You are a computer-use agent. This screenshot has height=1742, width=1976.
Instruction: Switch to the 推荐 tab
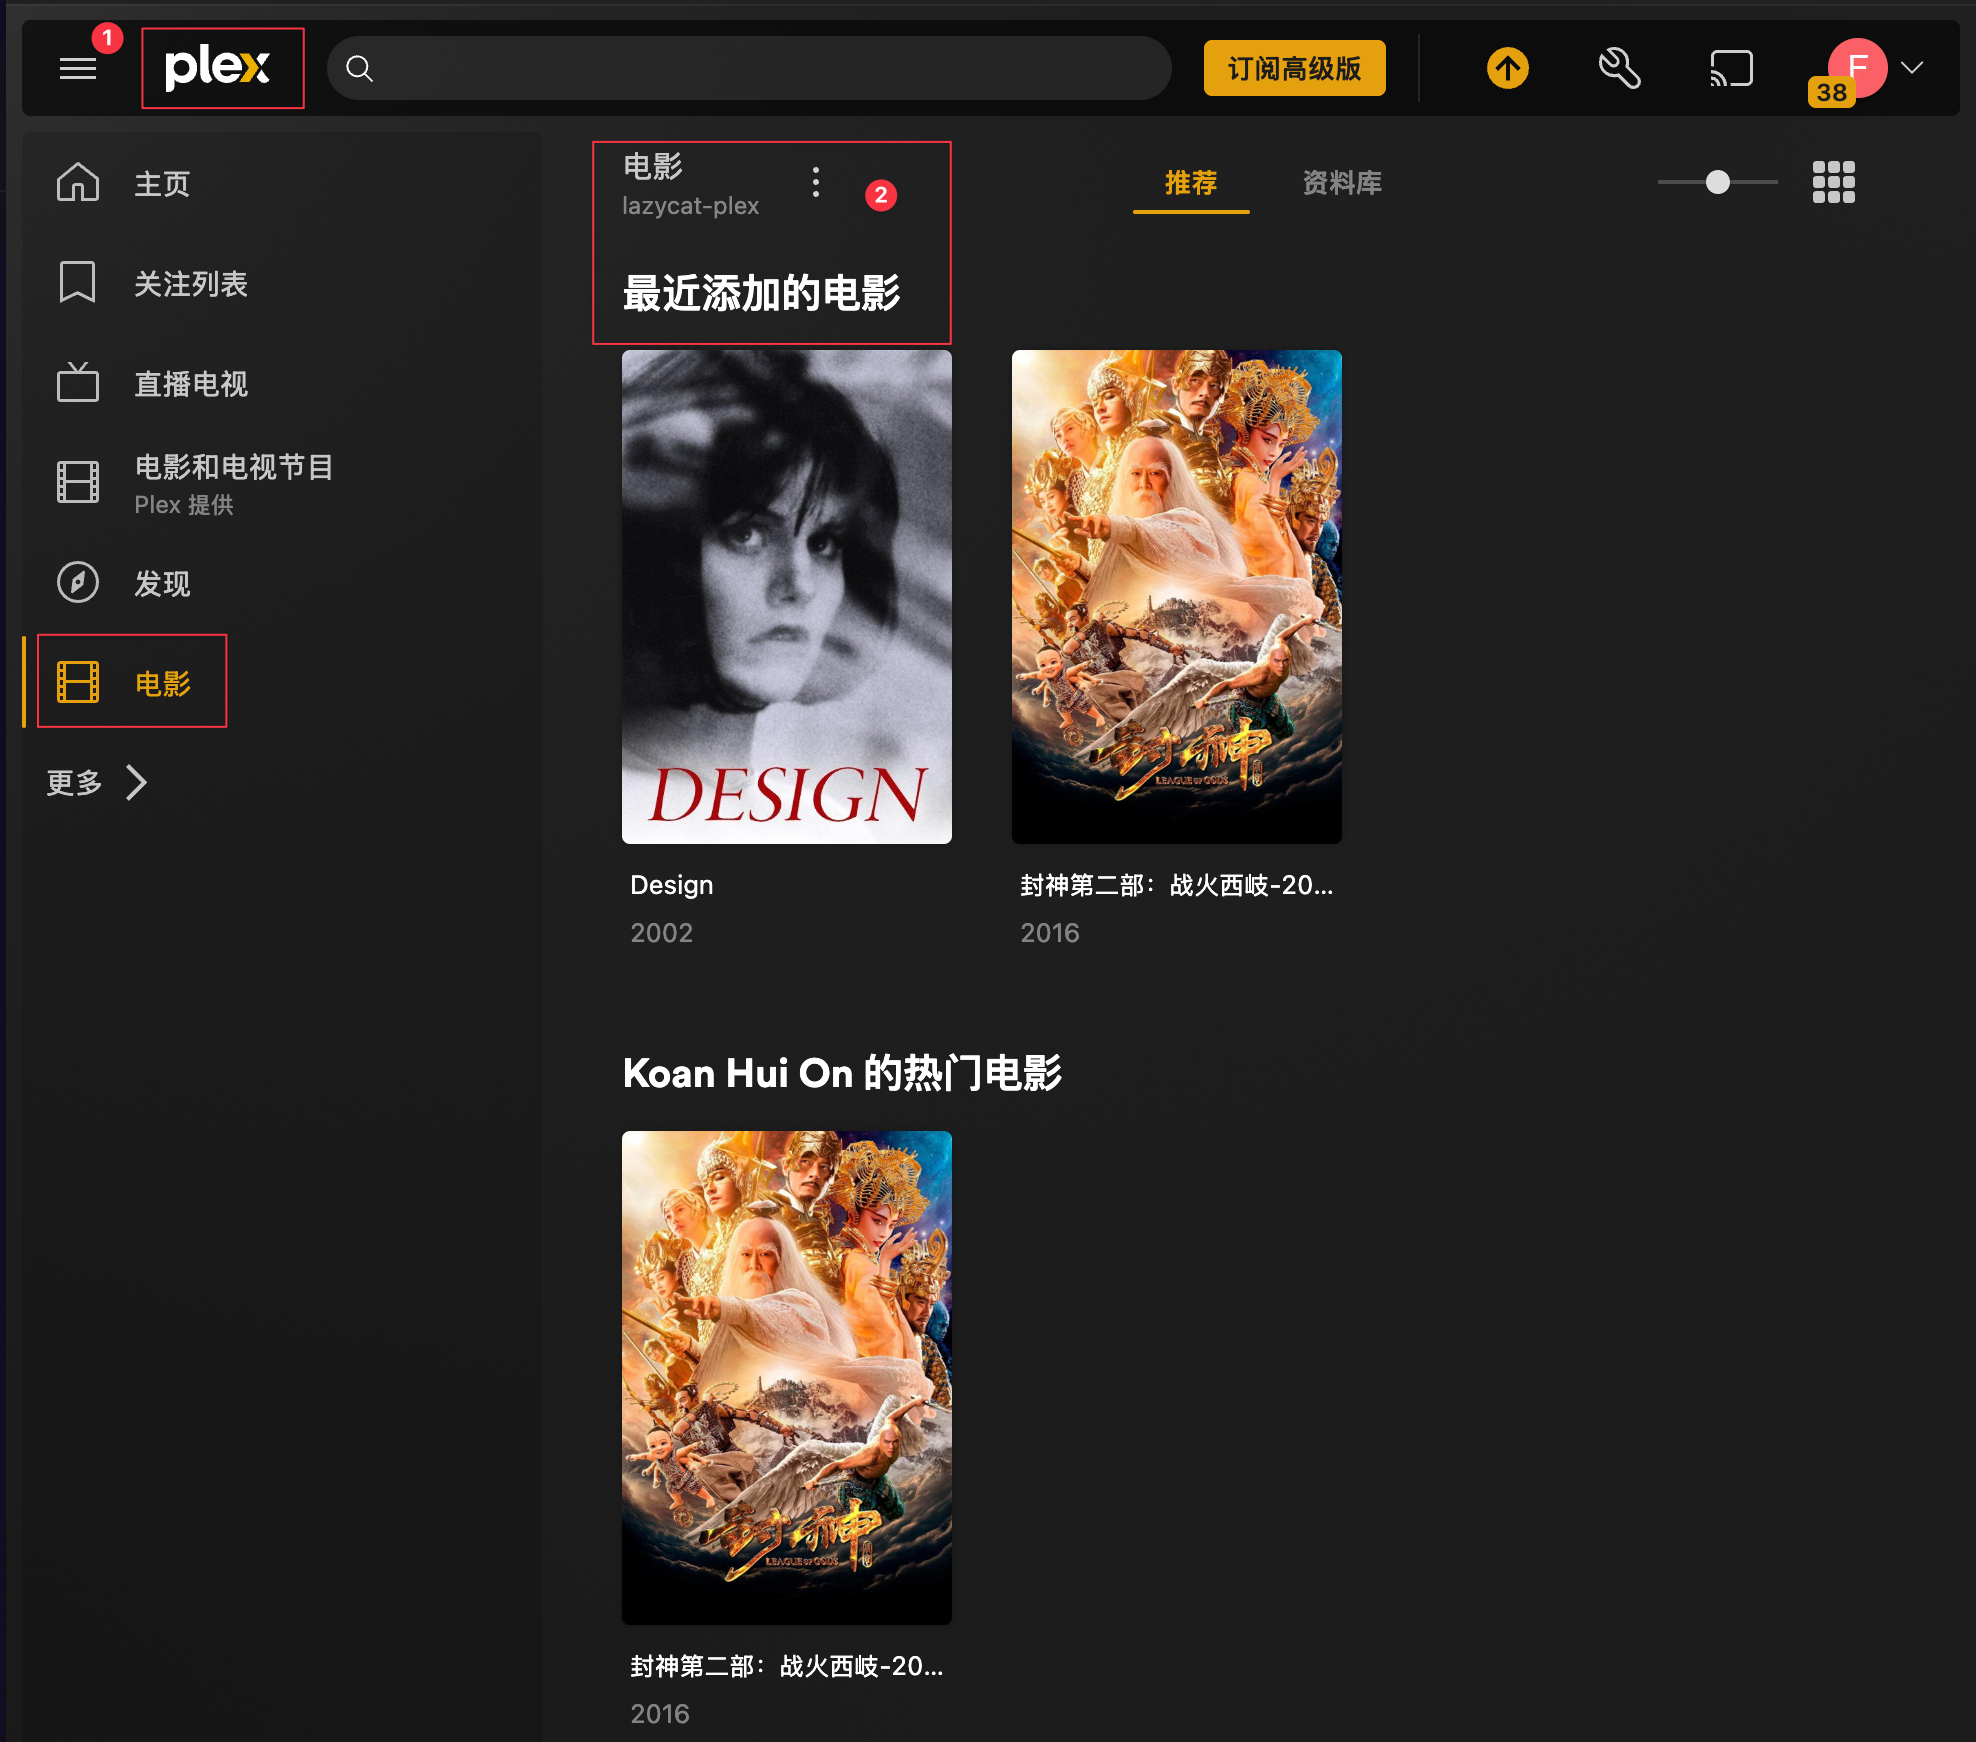point(1191,183)
